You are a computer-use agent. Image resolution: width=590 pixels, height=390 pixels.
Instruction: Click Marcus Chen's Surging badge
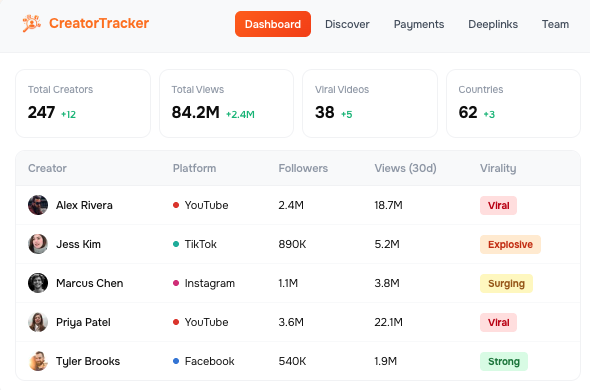(506, 283)
